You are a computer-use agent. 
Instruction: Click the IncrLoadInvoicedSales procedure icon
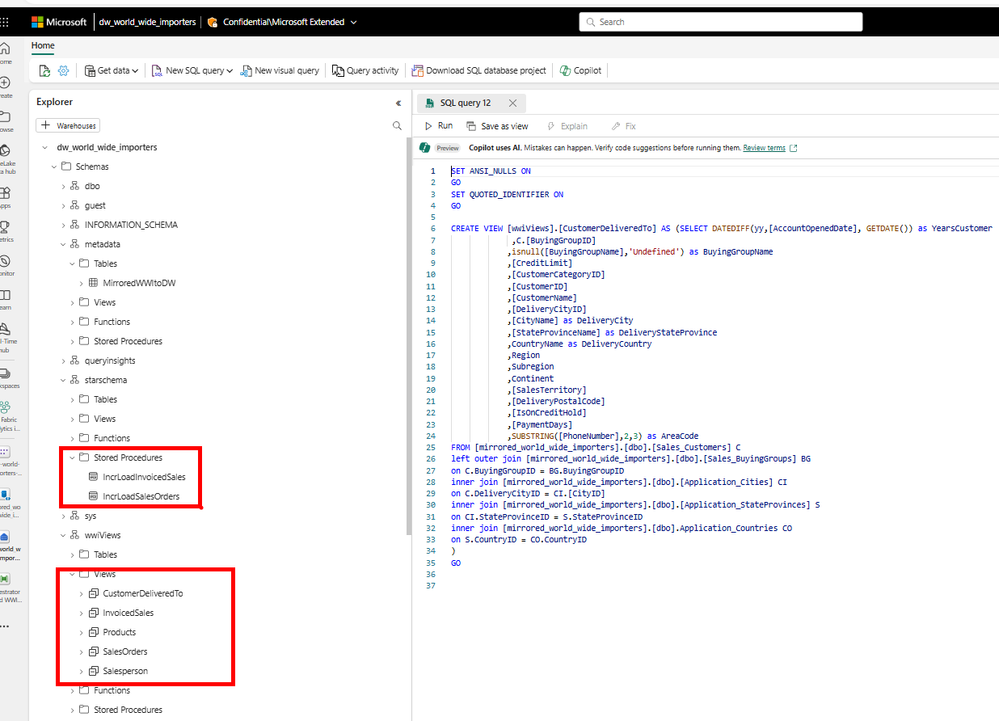[93, 477]
